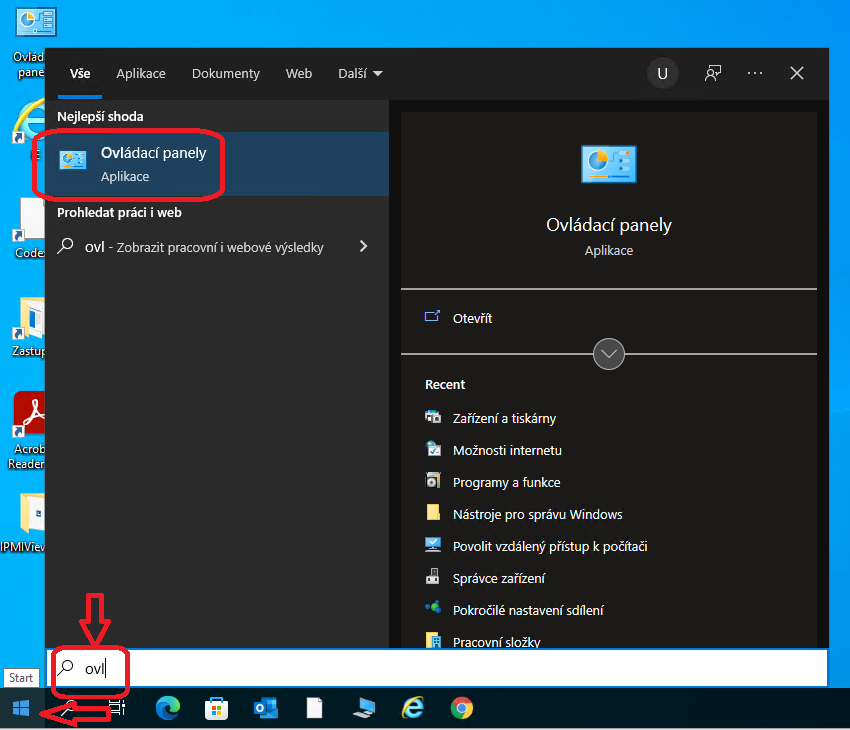
Task: Click the Task View taskbar button
Action: [117, 708]
